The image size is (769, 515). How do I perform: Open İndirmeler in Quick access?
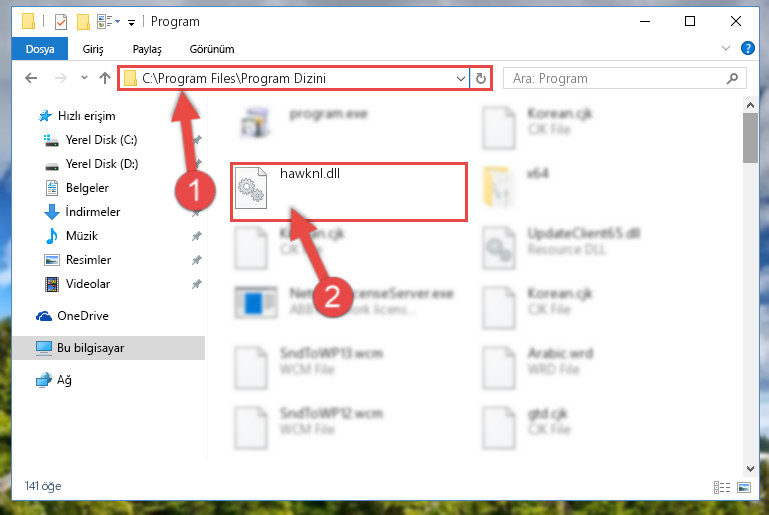click(x=93, y=212)
